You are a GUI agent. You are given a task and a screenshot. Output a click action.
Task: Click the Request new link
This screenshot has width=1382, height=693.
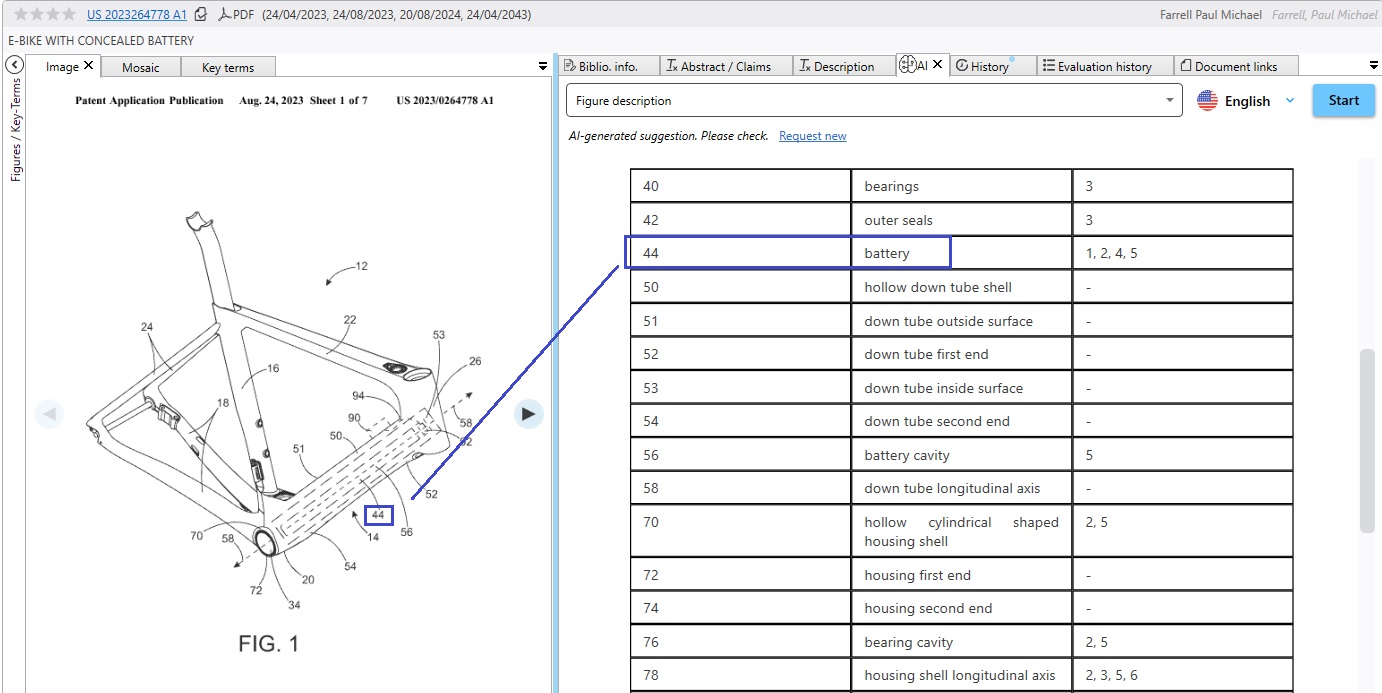[812, 136]
